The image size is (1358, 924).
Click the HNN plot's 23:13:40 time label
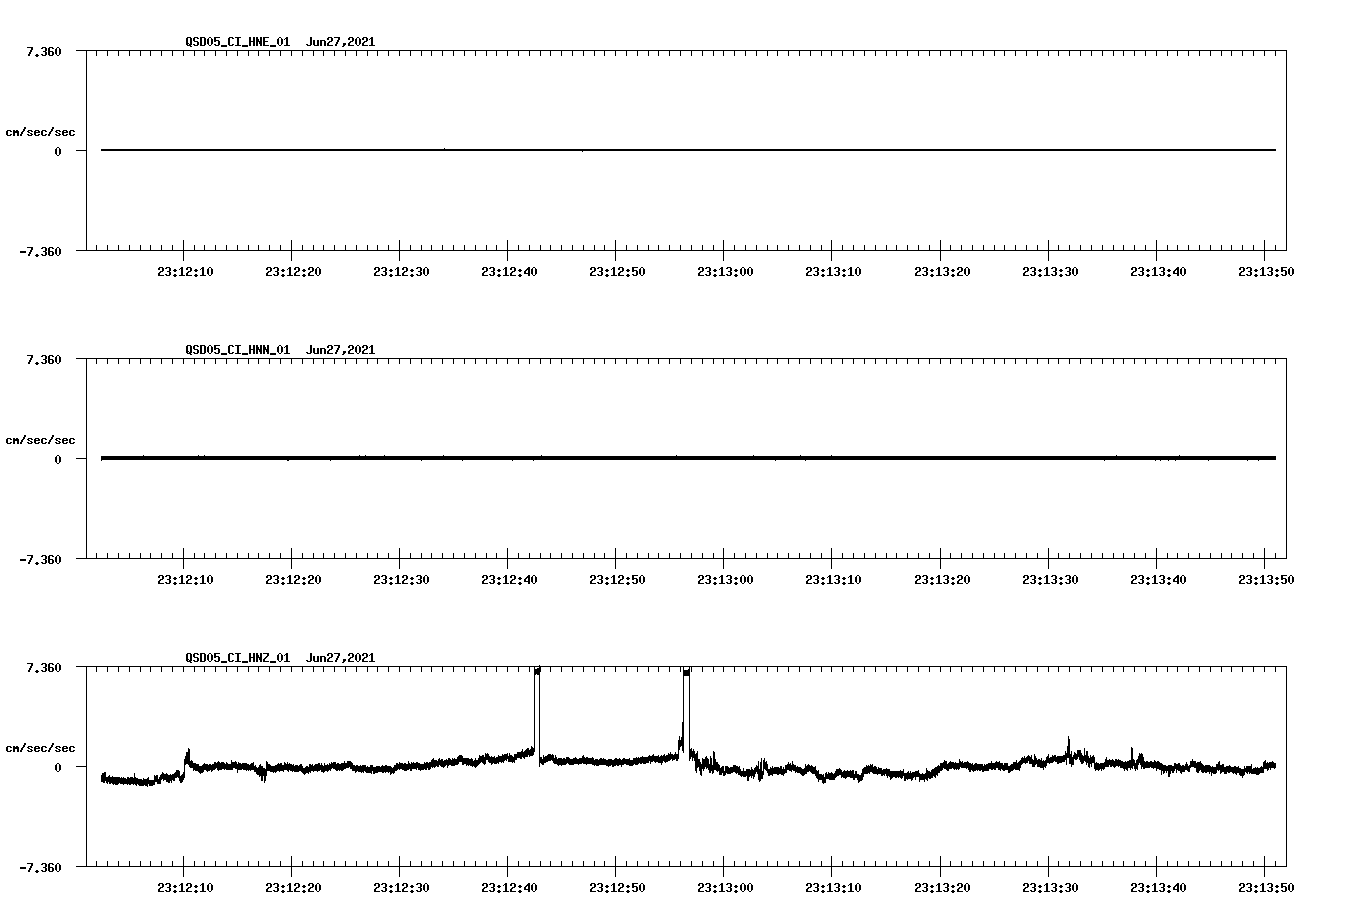[1157, 579]
